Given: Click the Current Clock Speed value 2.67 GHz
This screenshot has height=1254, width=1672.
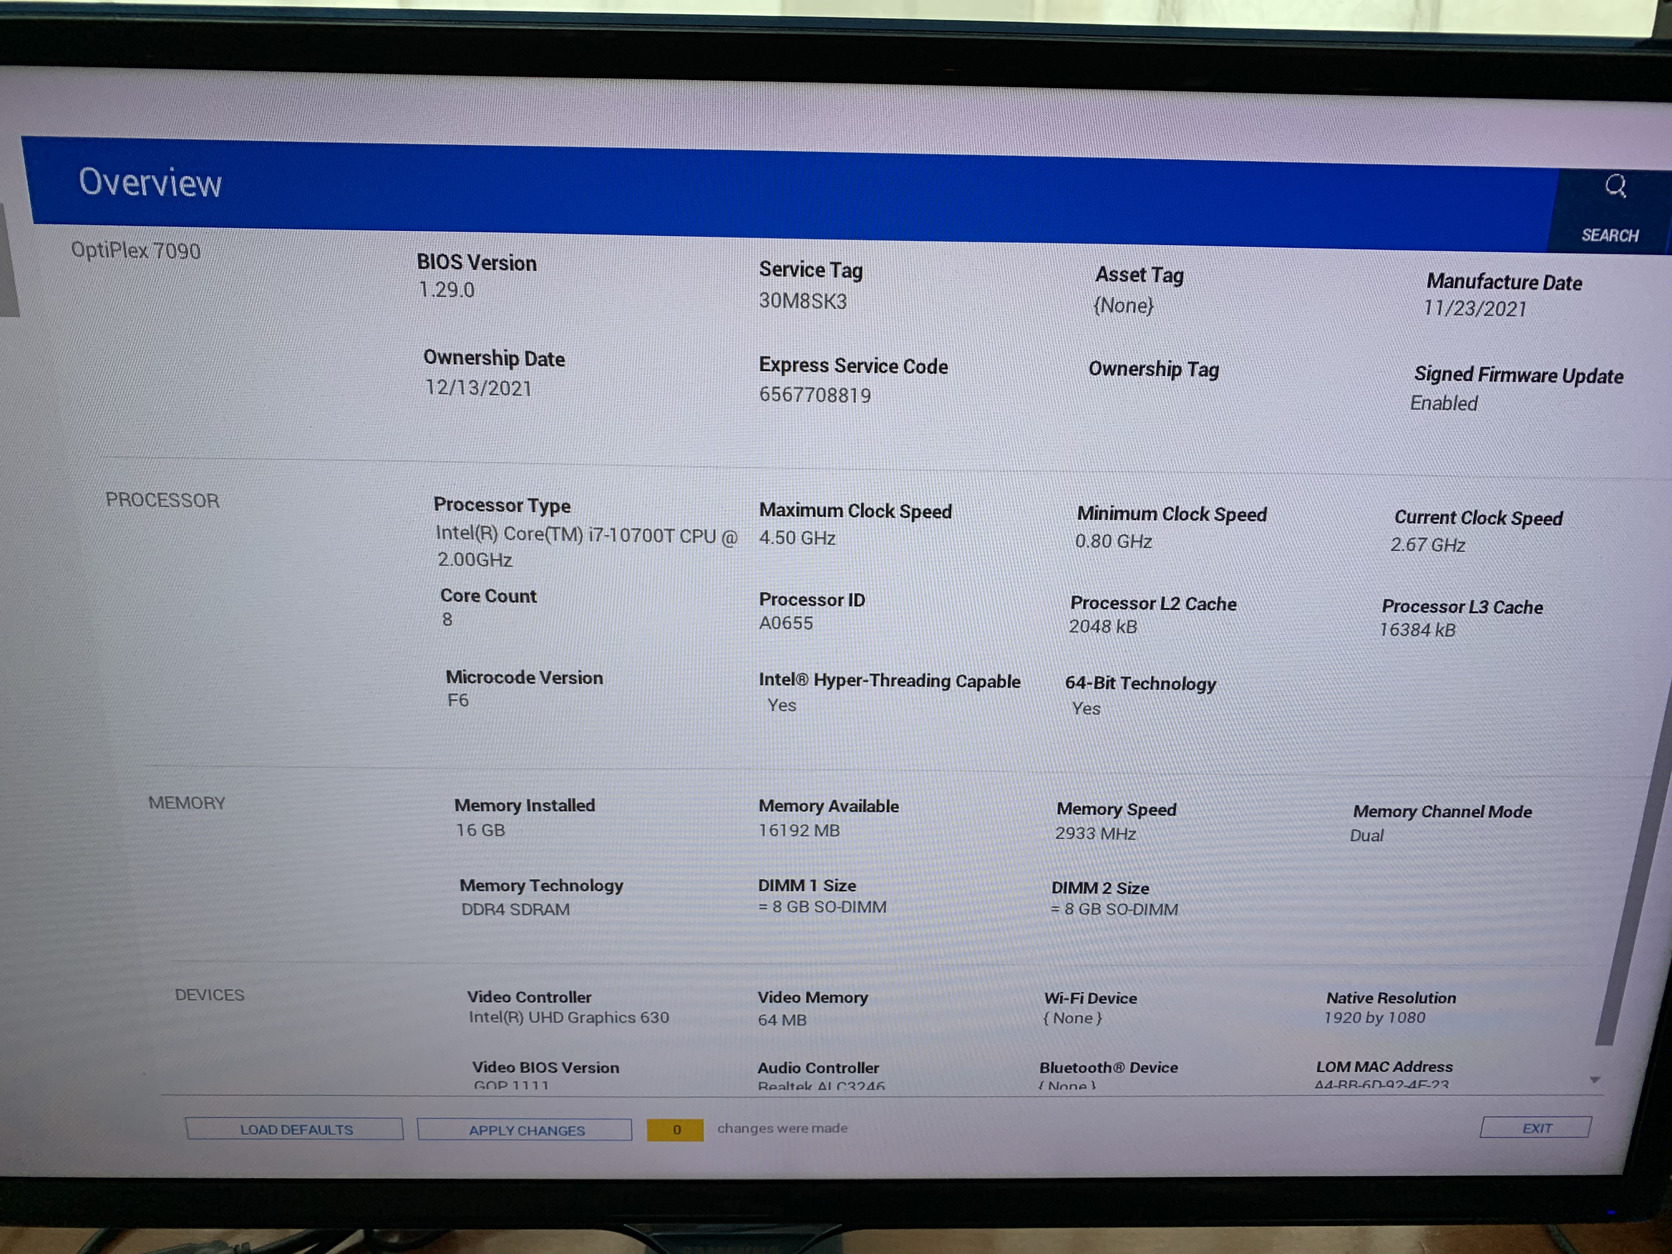Looking at the screenshot, I should pos(1428,545).
